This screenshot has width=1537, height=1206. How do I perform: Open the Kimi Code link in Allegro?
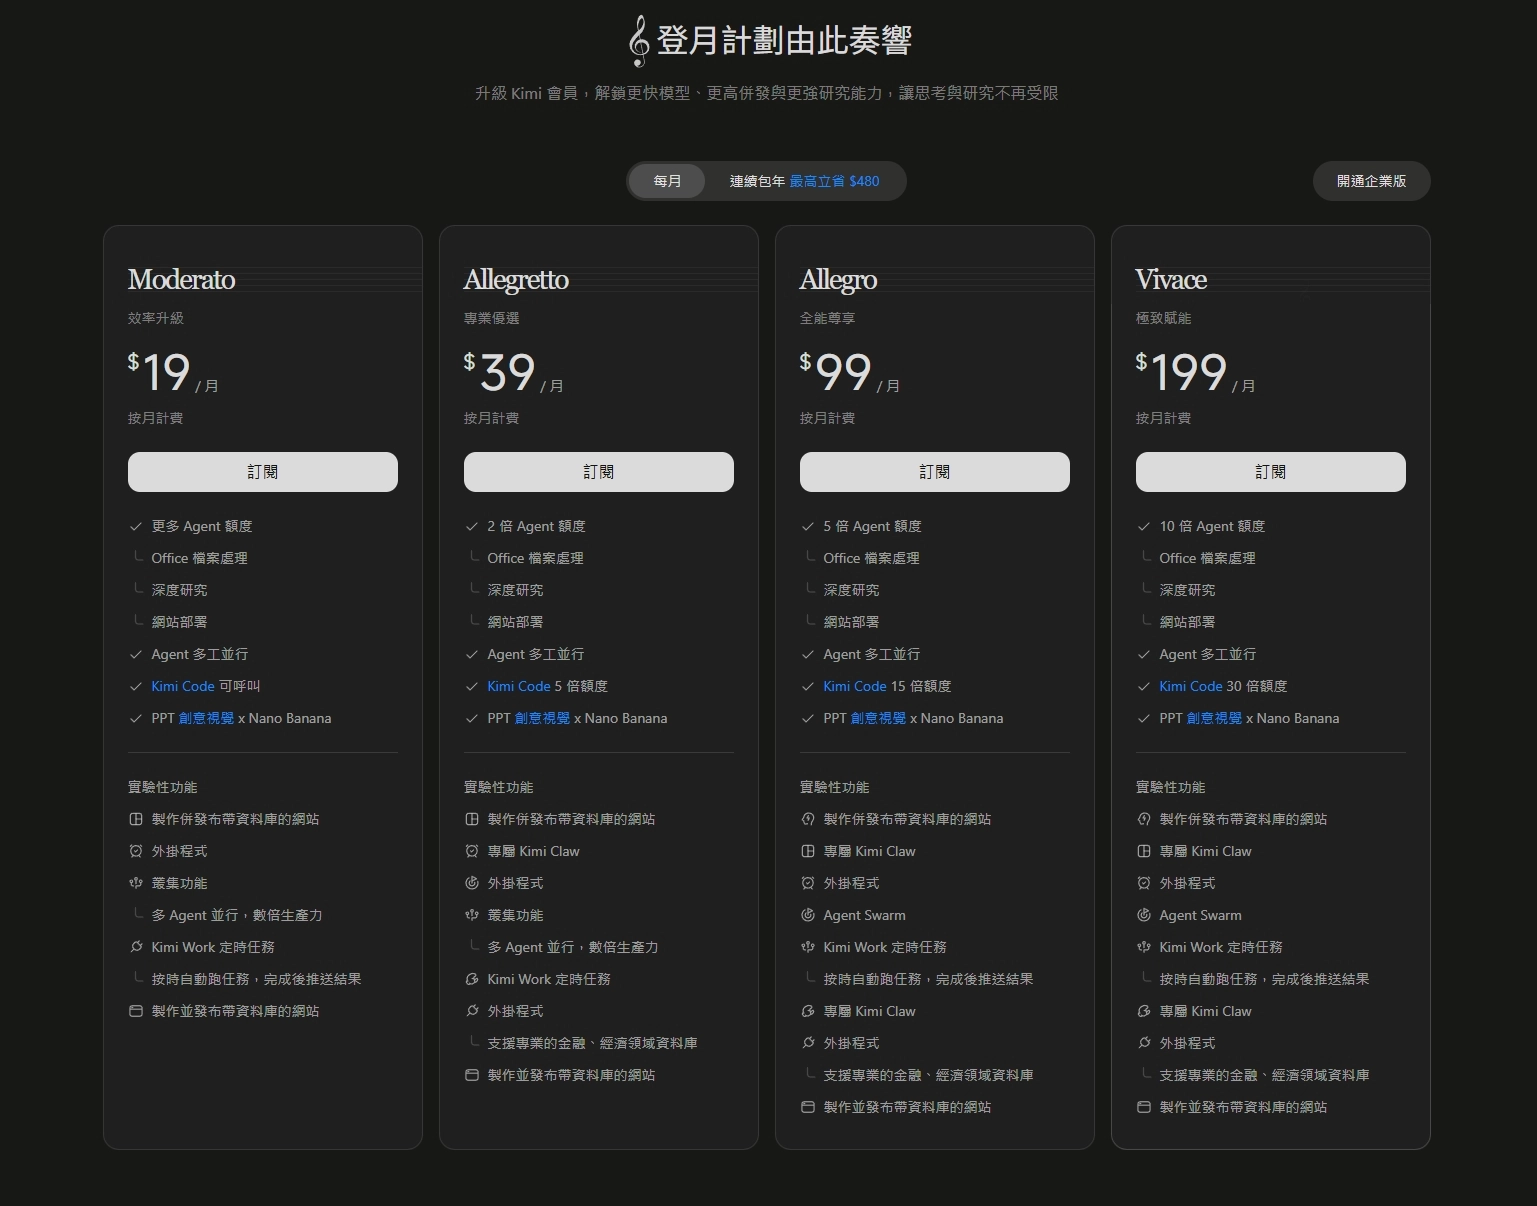click(x=855, y=686)
